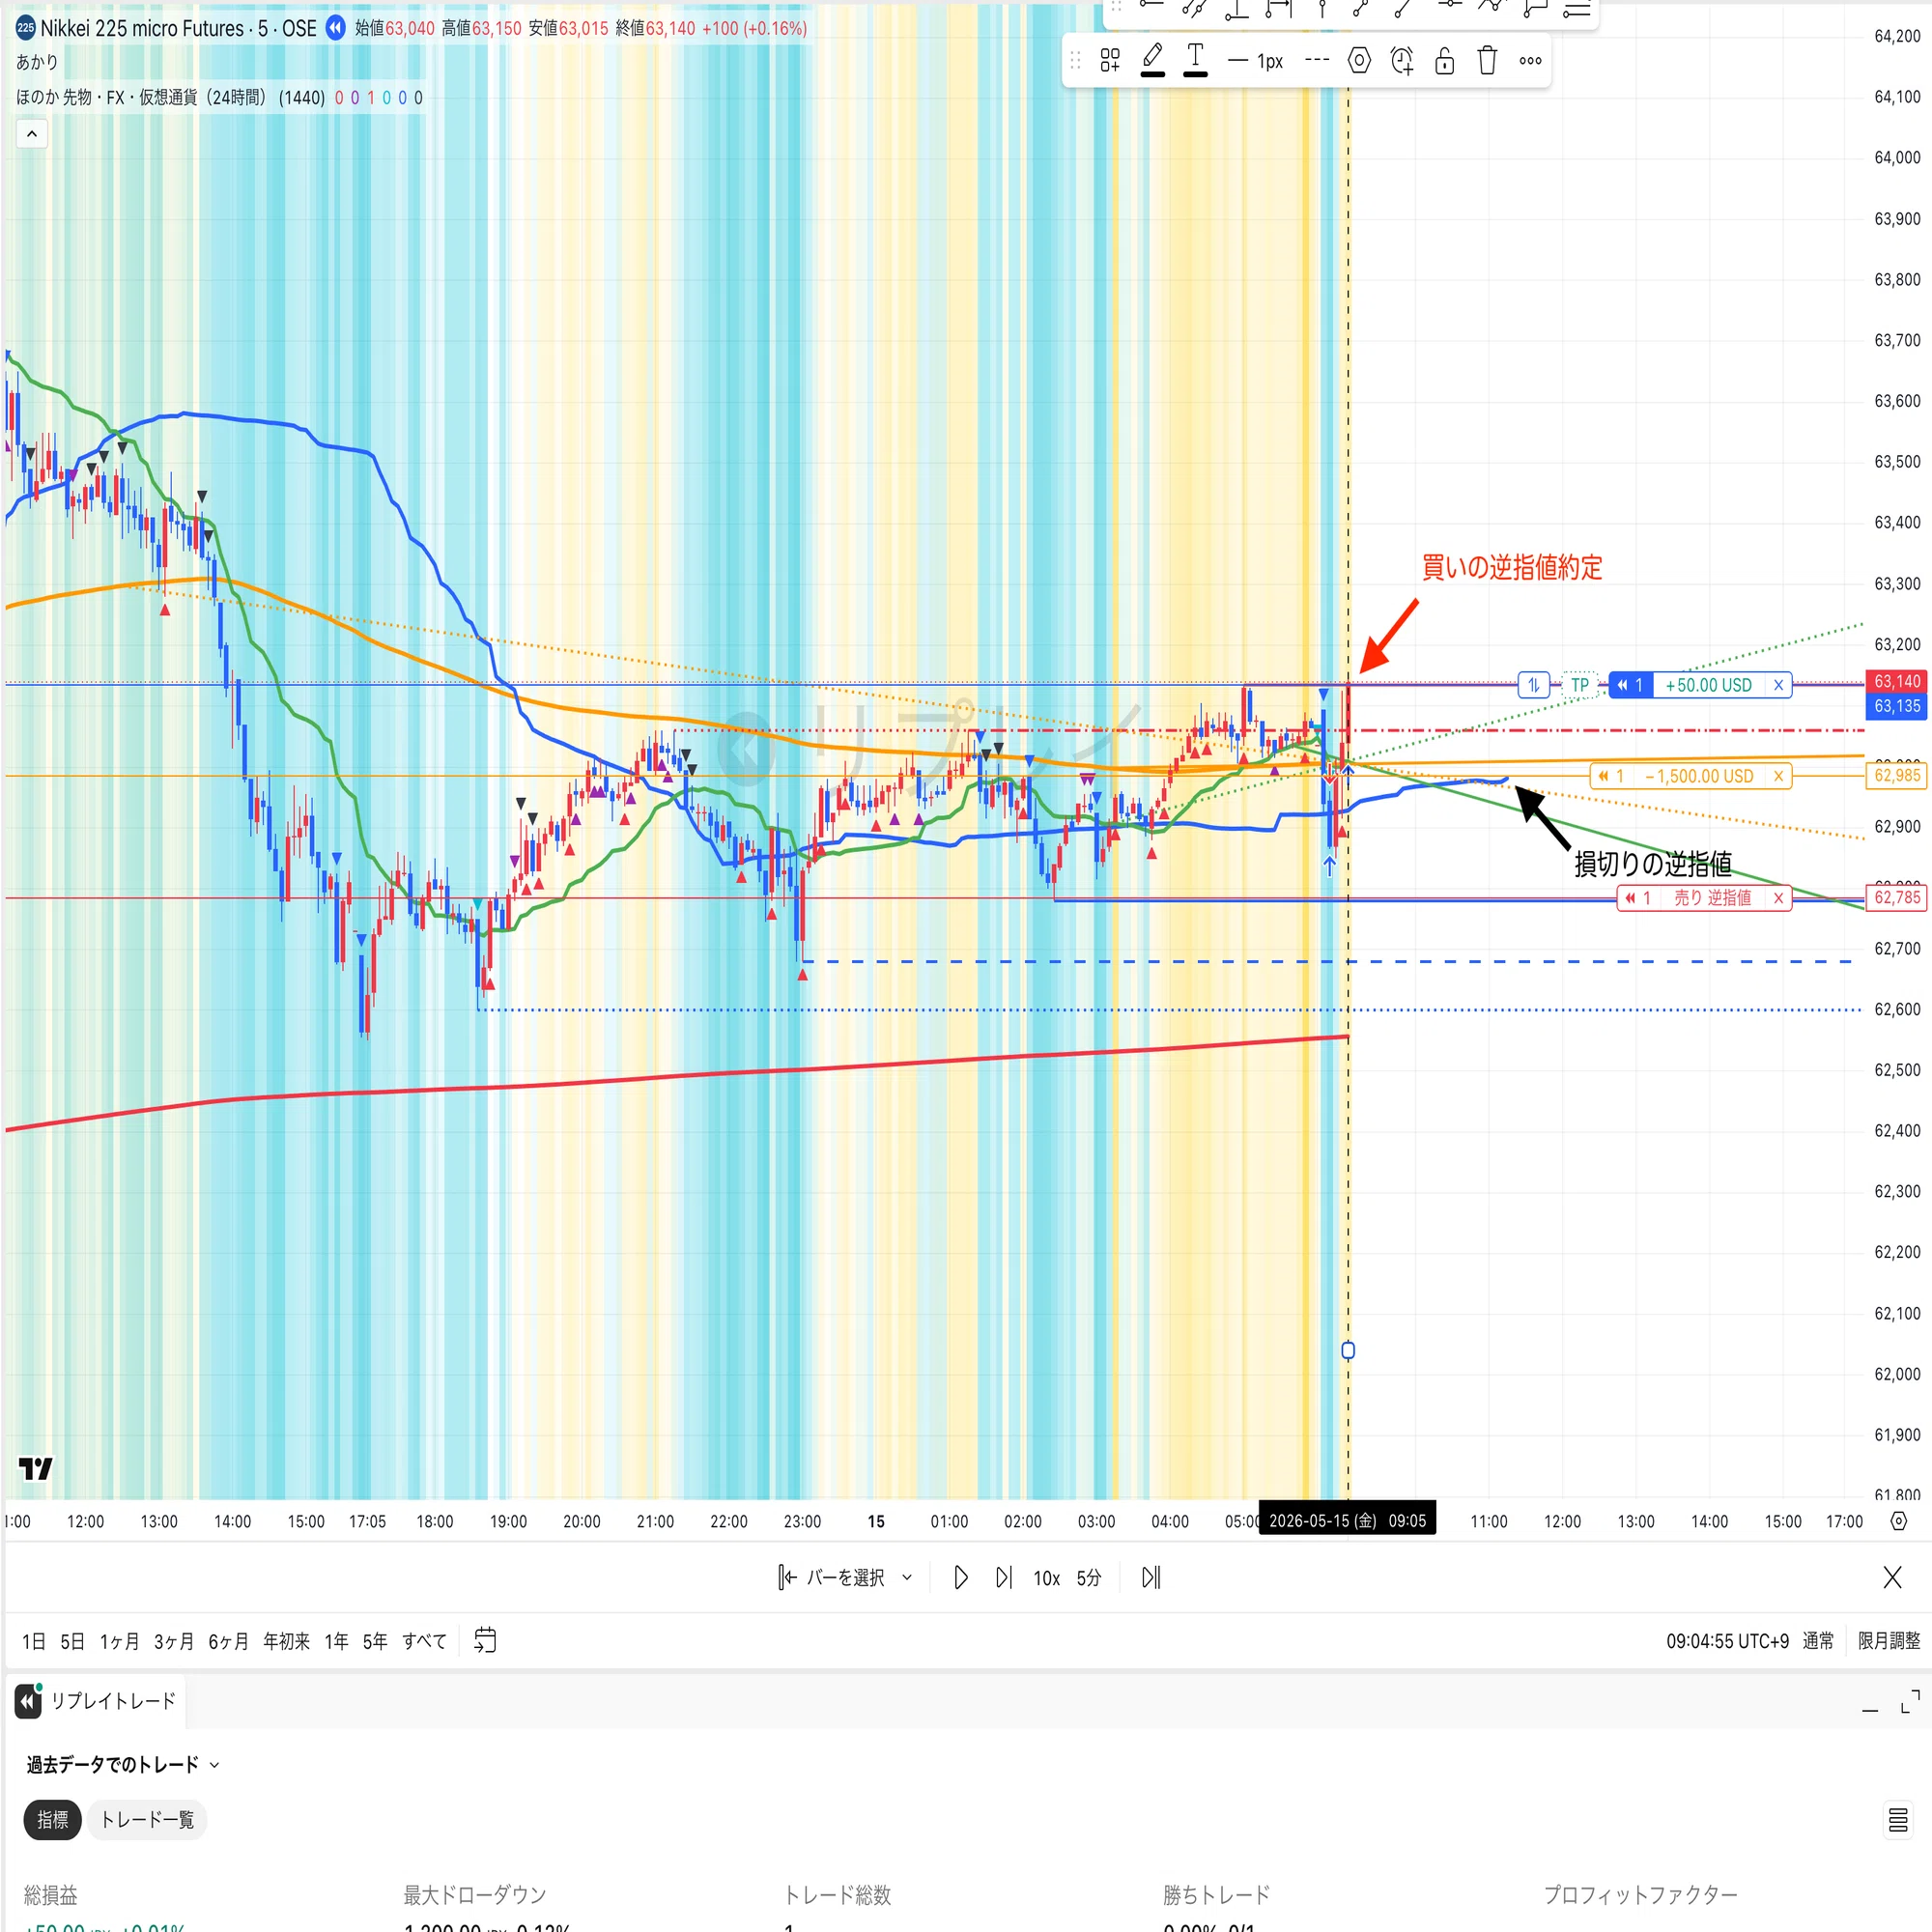Click the バーを選択 select bar button
Viewport: 1932px width, 1932px height.
[832, 1578]
